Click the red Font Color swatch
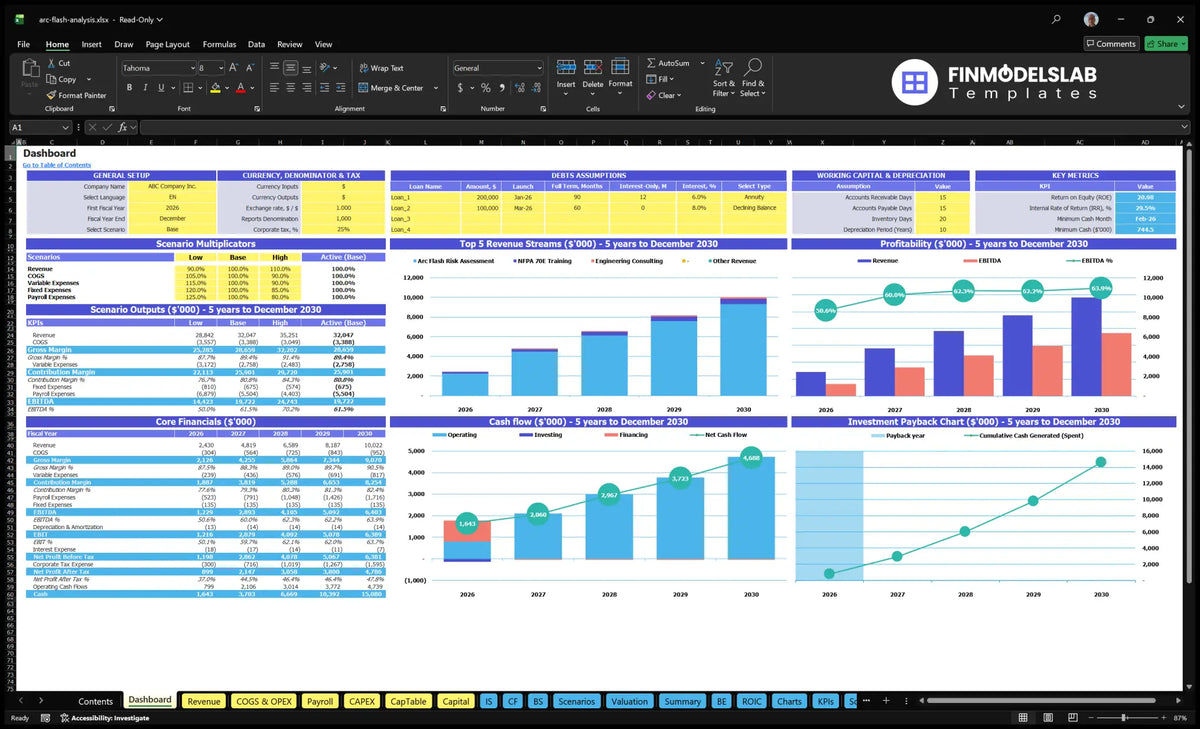The width and height of the screenshot is (1200, 729). click(x=240, y=88)
